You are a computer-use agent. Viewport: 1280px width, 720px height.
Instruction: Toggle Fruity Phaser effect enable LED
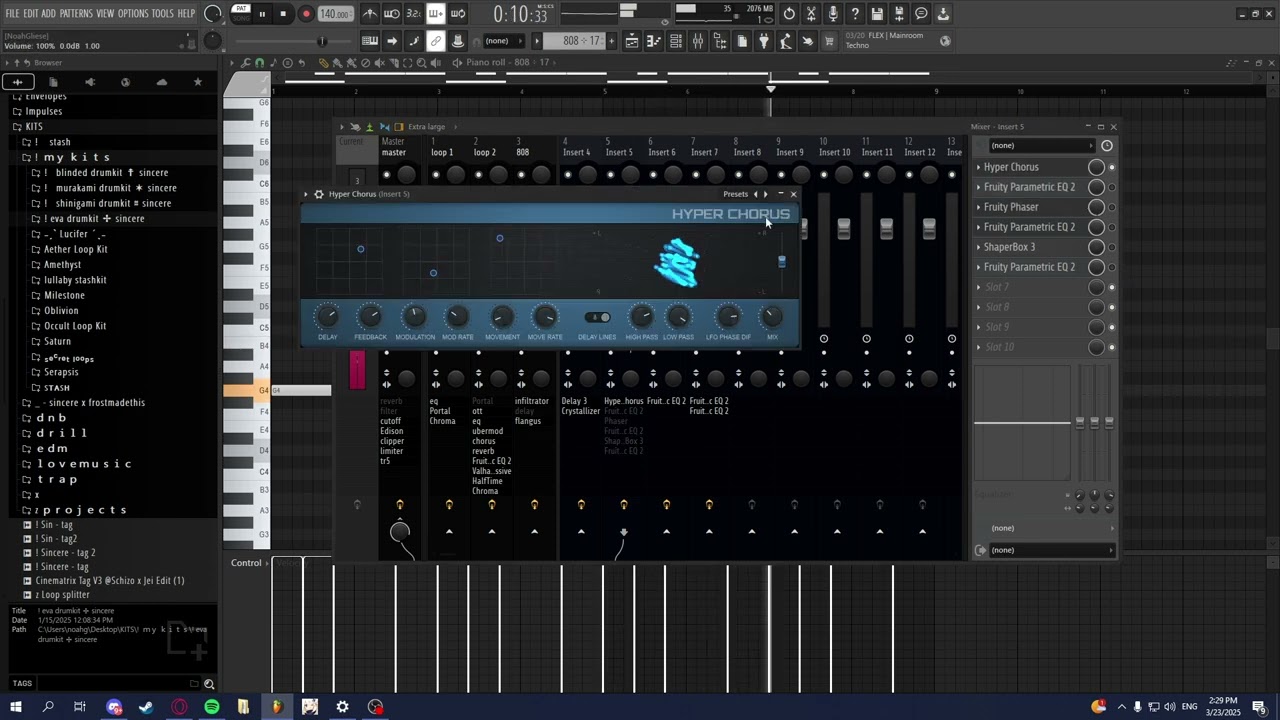coord(1111,207)
